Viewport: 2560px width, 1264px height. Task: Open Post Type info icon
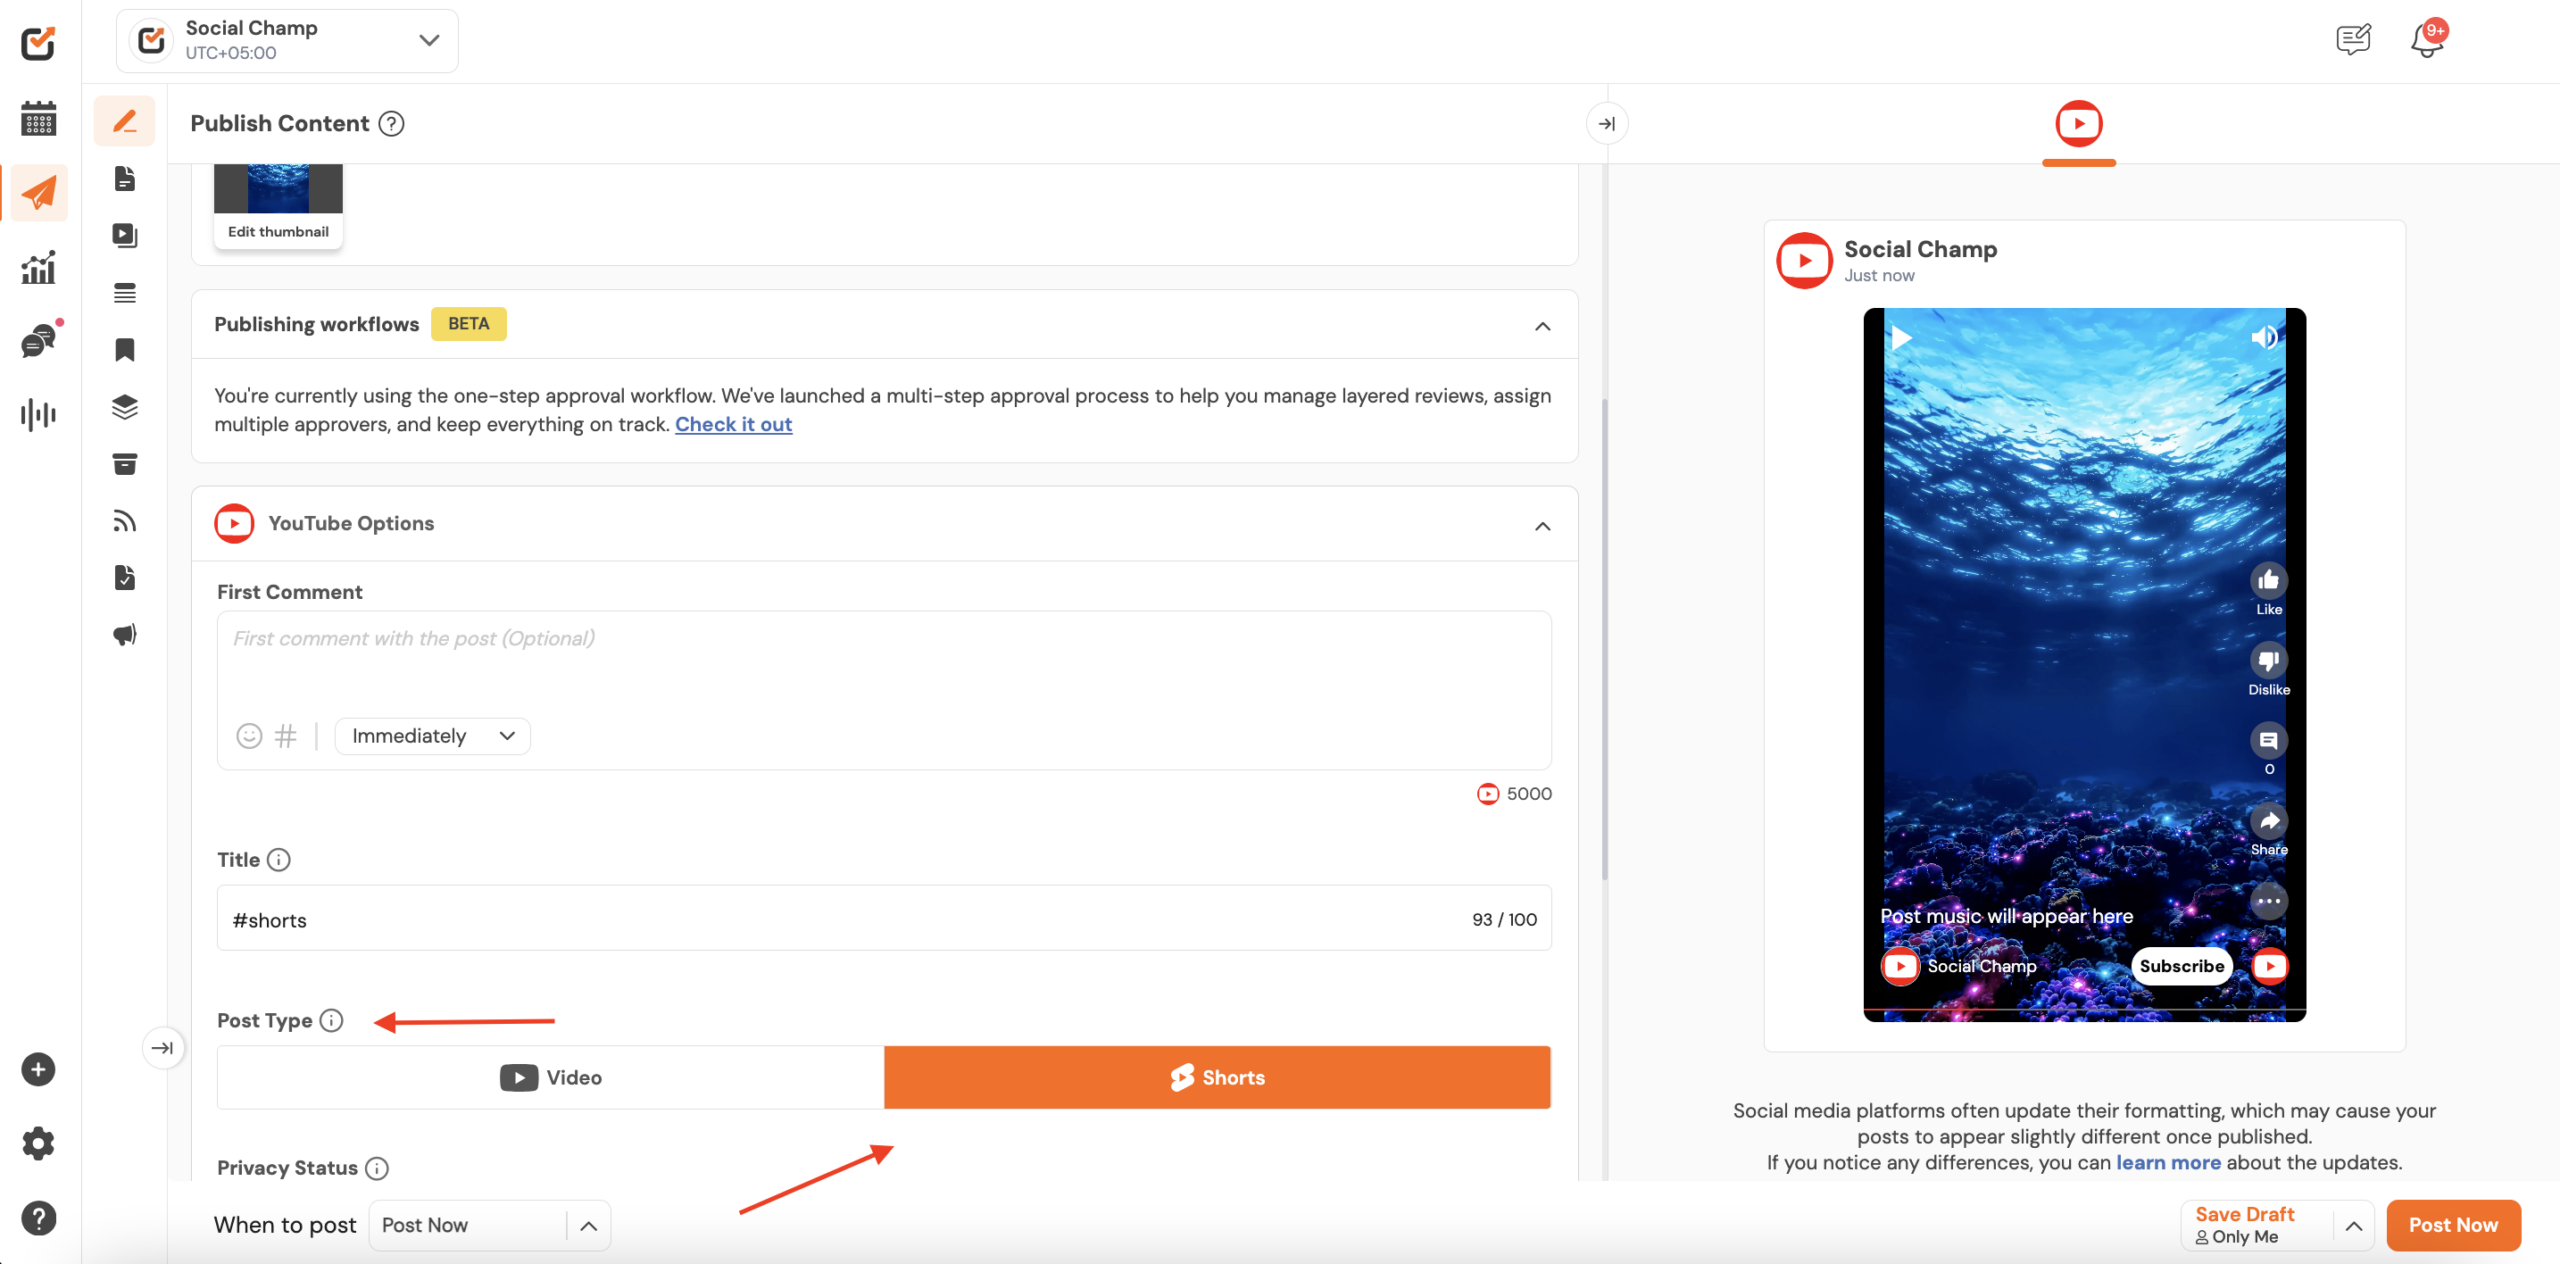coord(331,1020)
